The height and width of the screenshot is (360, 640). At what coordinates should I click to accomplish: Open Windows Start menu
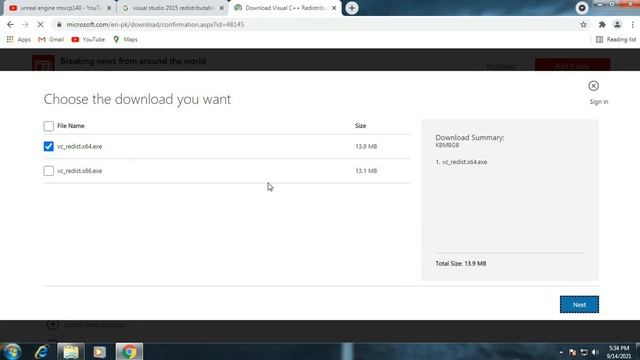12,351
